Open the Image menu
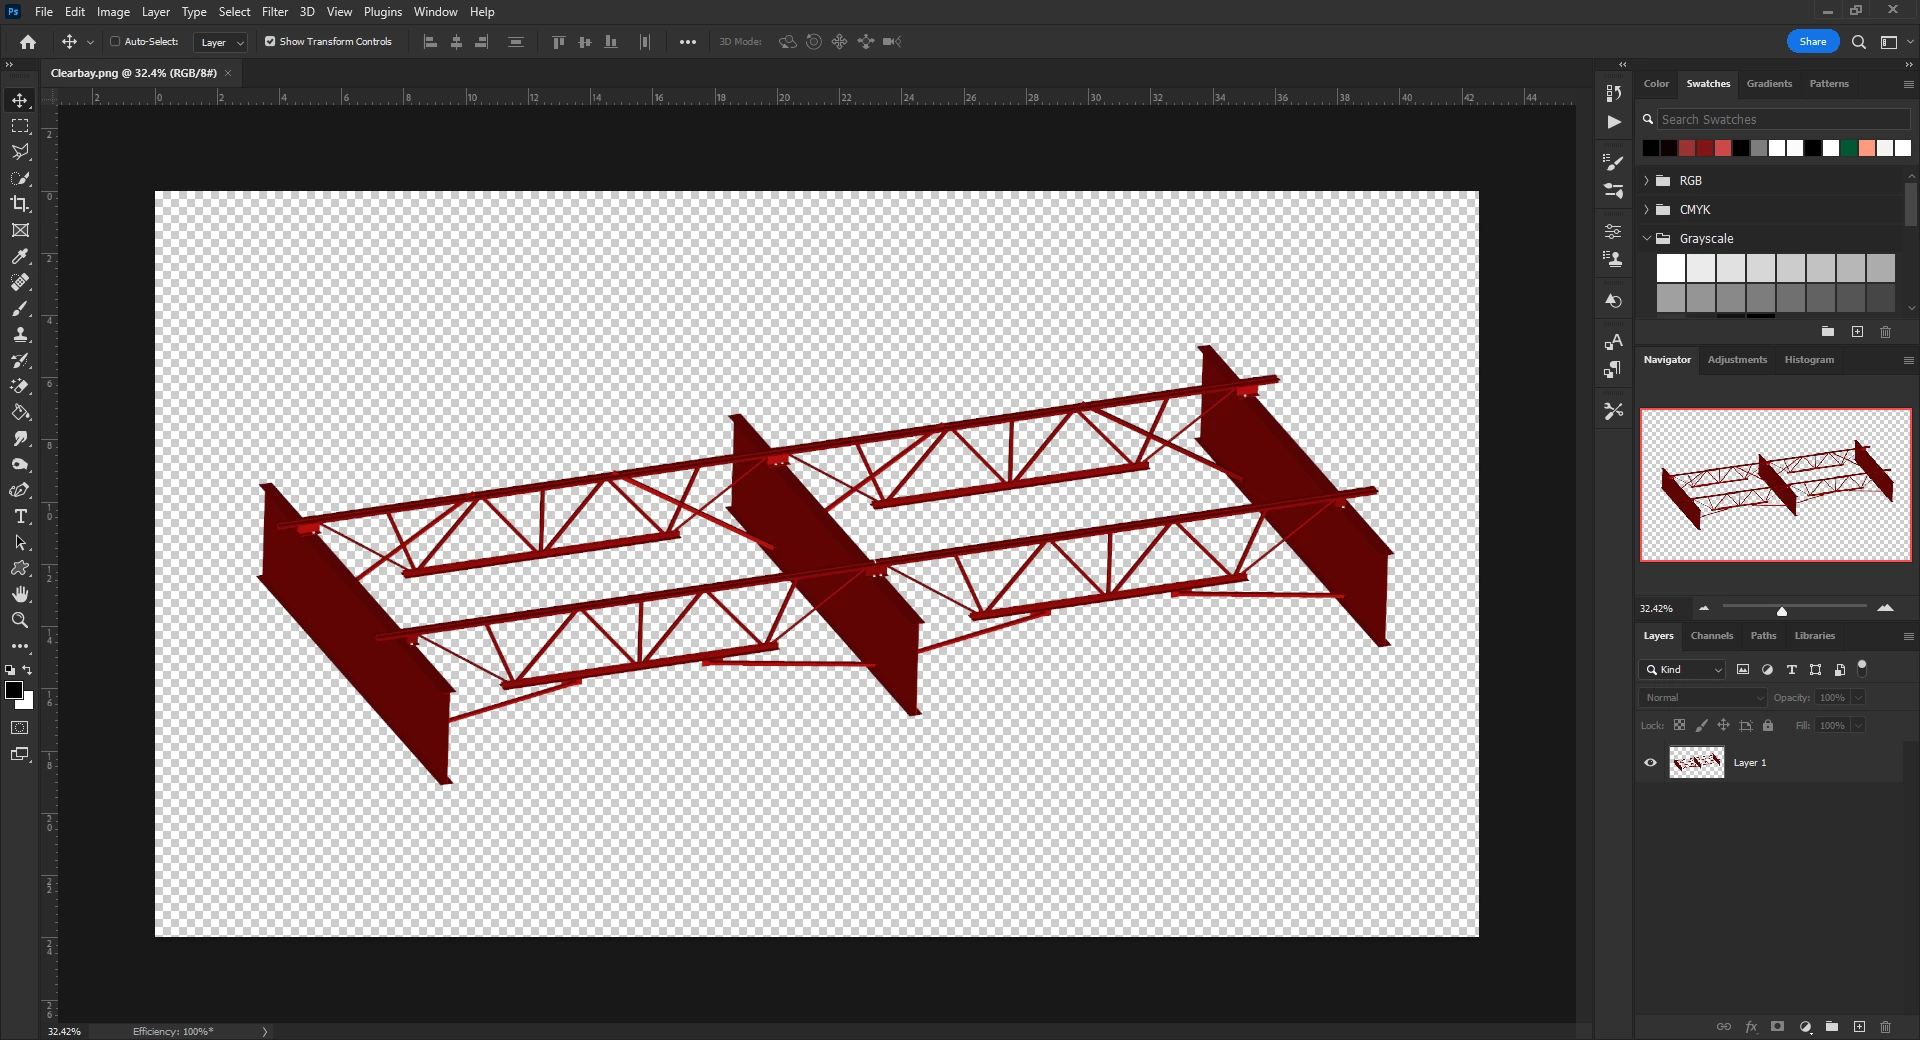This screenshot has width=1920, height=1040. coord(113,12)
